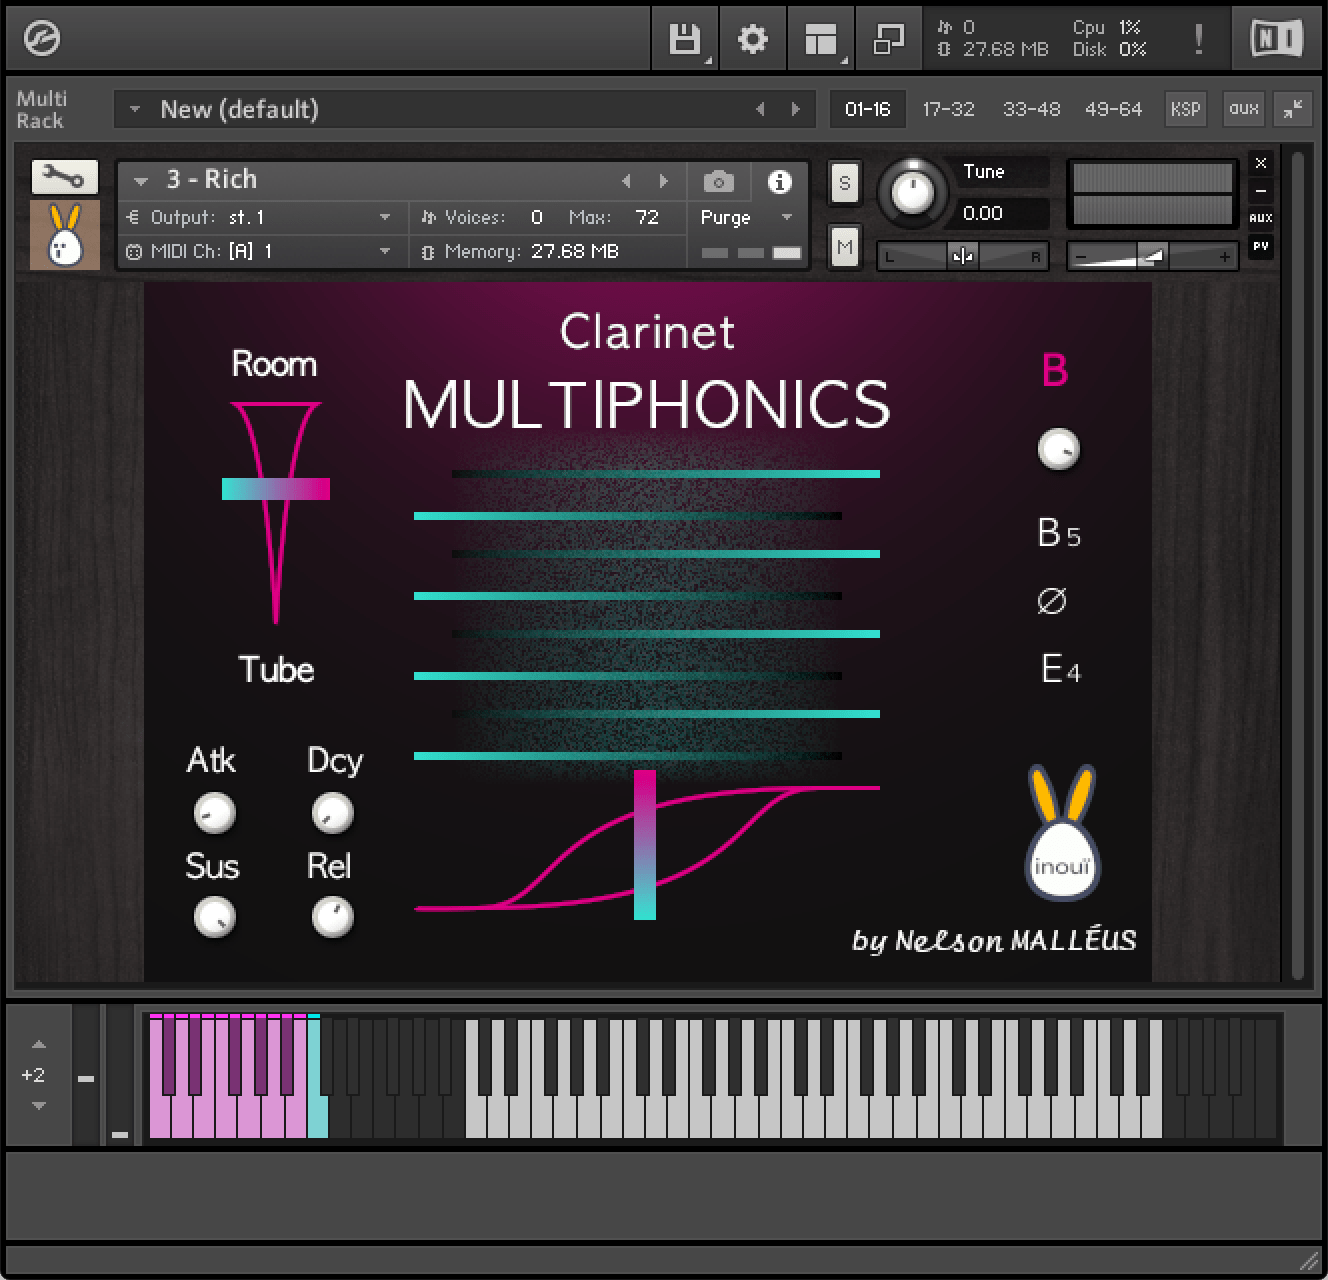Switch to the 17-32 rack tab

click(948, 109)
